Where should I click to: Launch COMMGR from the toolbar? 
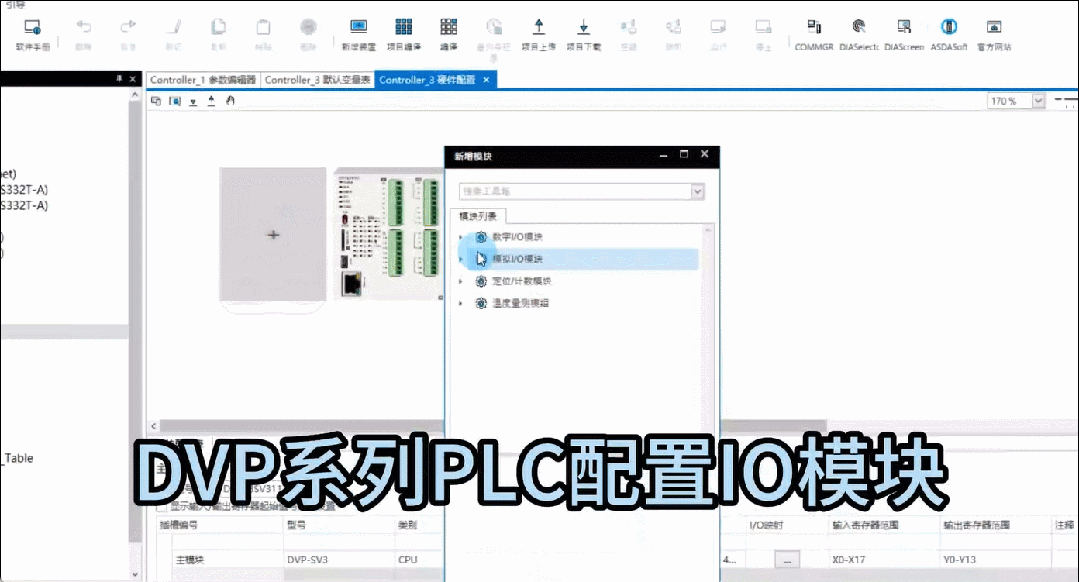[814, 33]
